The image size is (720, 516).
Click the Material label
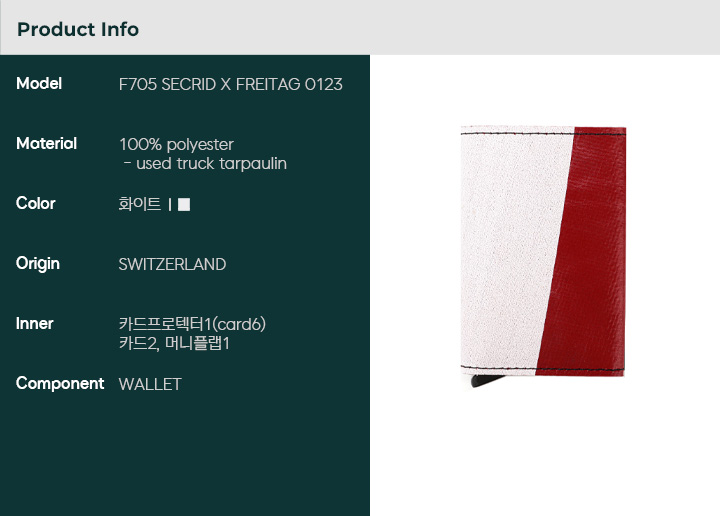[x=46, y=144]
